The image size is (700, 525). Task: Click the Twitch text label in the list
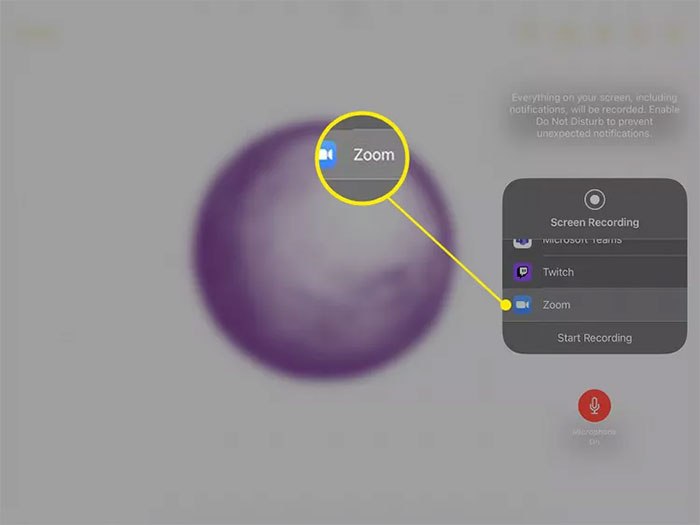click(x=558, y=272)
